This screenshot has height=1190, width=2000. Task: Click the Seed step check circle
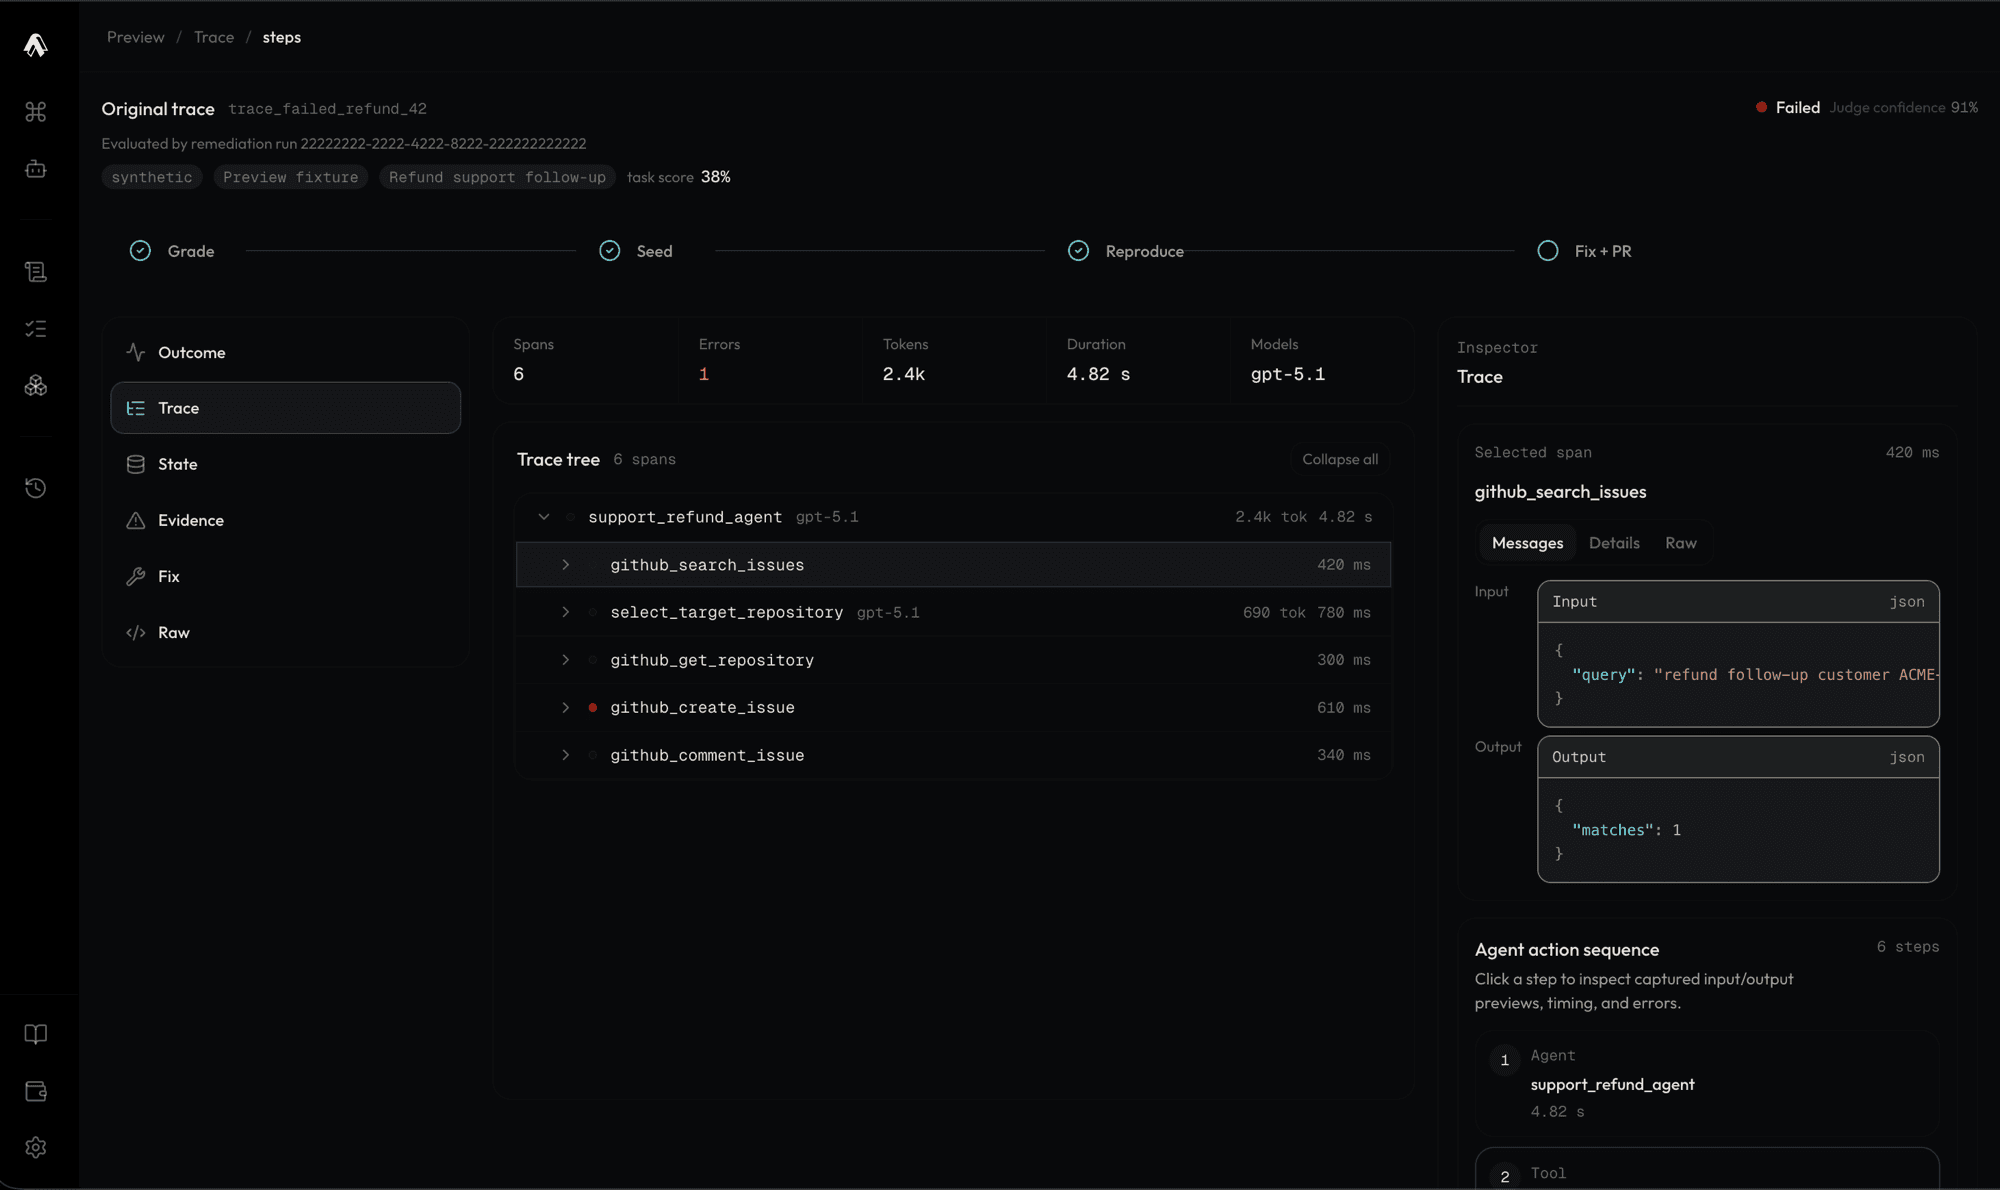pos(610,251)
